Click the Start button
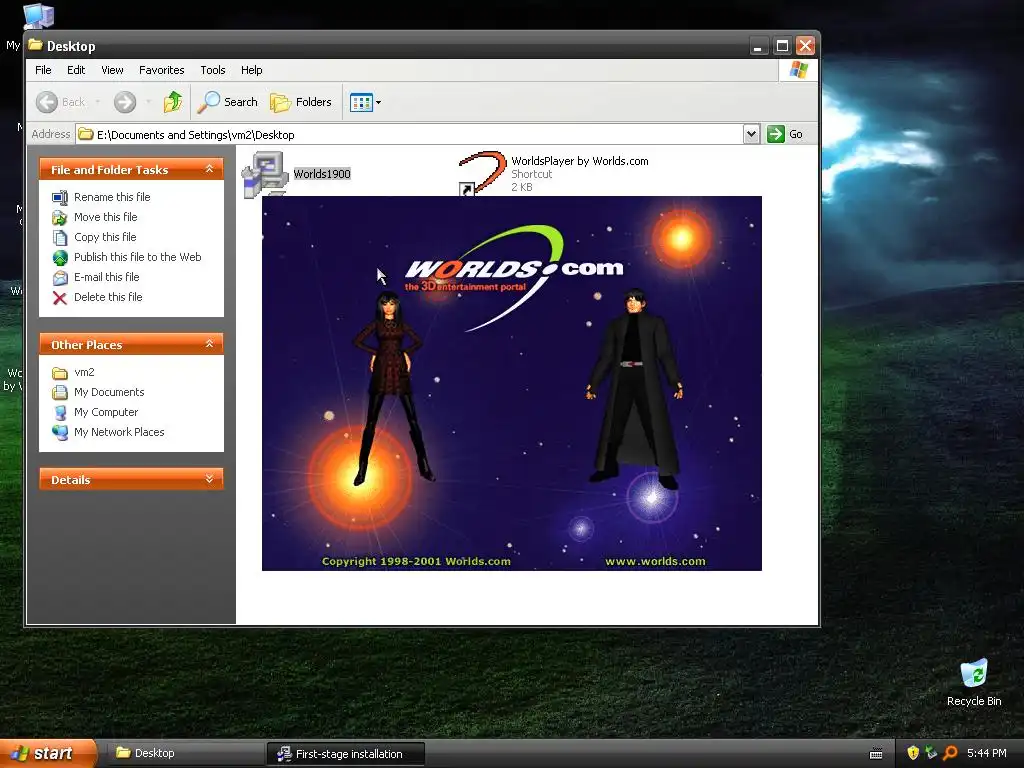This screenshot has height=768, width=1024. [x=47, y=753]
